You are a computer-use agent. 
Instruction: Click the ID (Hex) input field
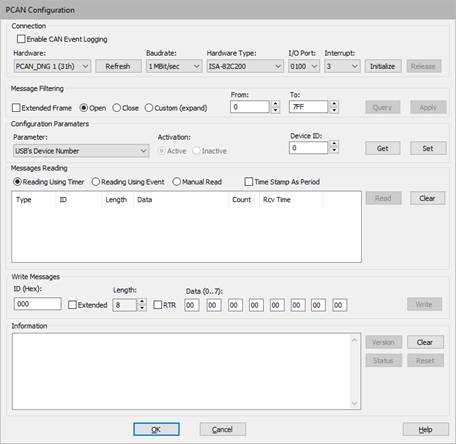pyautogui.click(x=38, y=304)
